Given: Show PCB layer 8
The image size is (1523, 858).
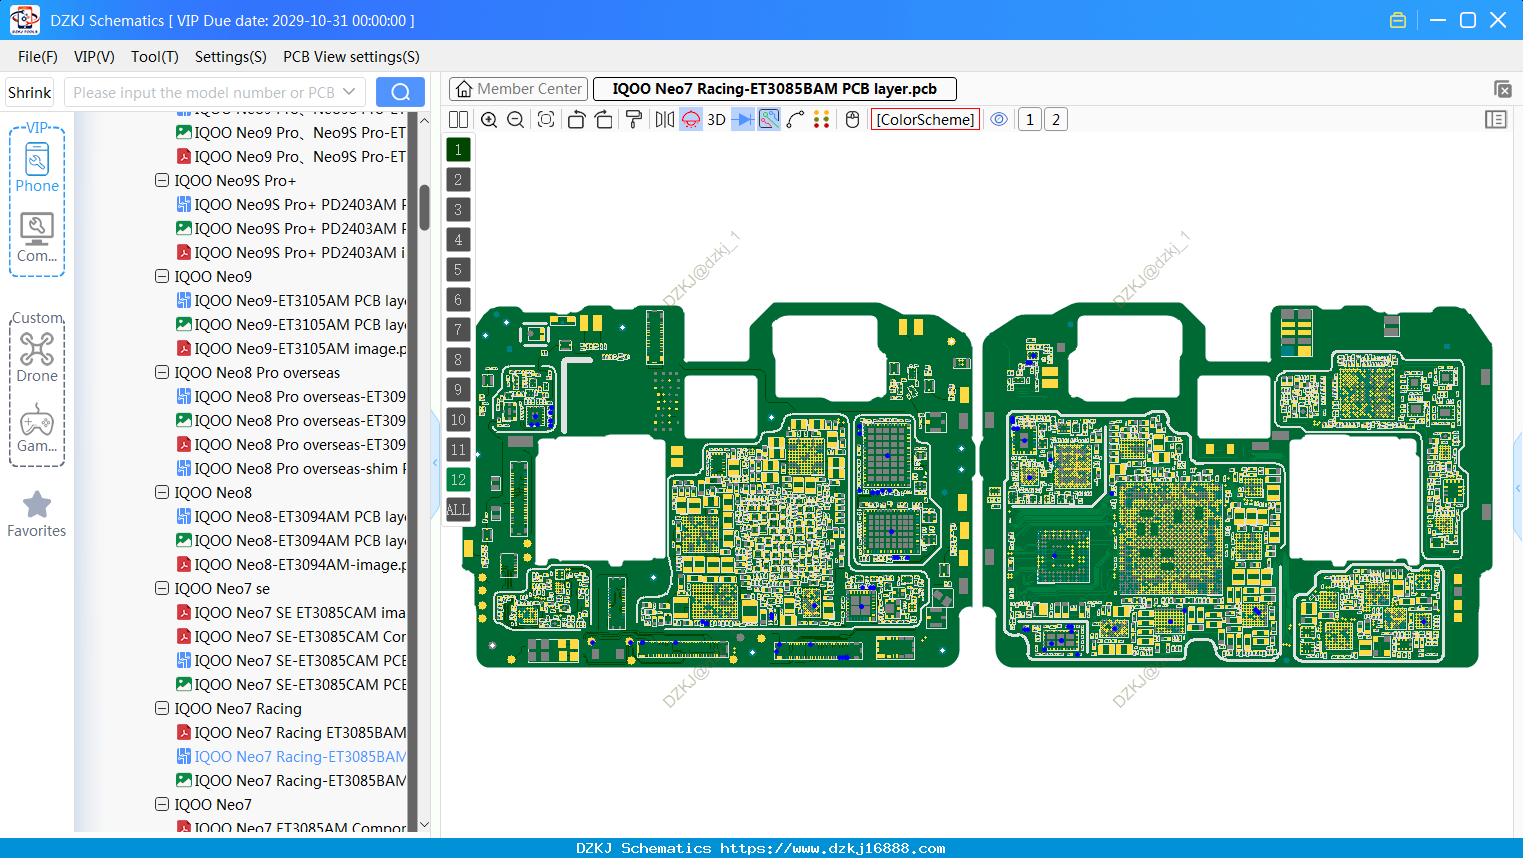Looking at the screenshot, I should pos(458,360).
